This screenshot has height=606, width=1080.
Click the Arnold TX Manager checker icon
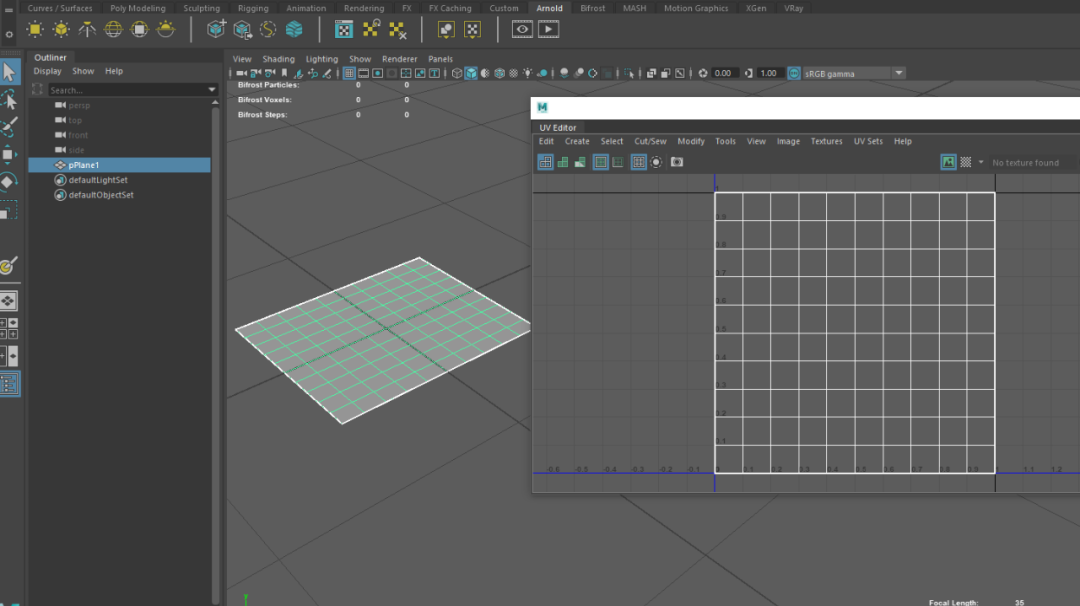coord(344,29)
